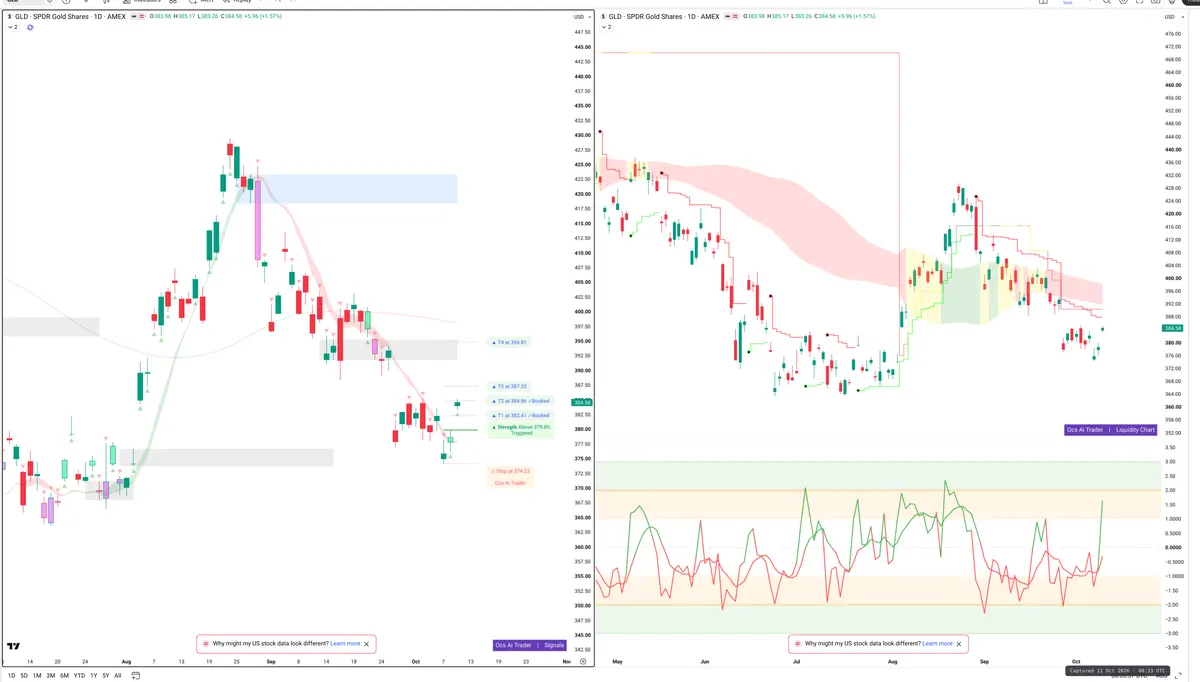Click the purple indicator icon under left chart title
Viewport: 1200px width, 682px height.
[30, 27]
